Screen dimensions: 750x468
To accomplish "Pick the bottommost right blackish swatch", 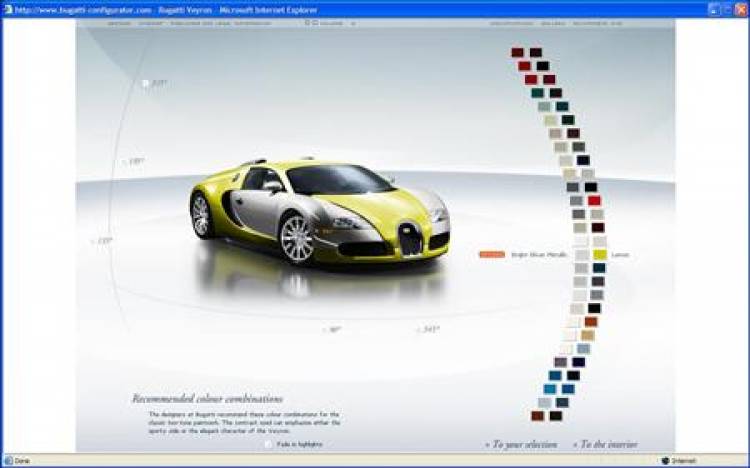I will click(556, 416).
